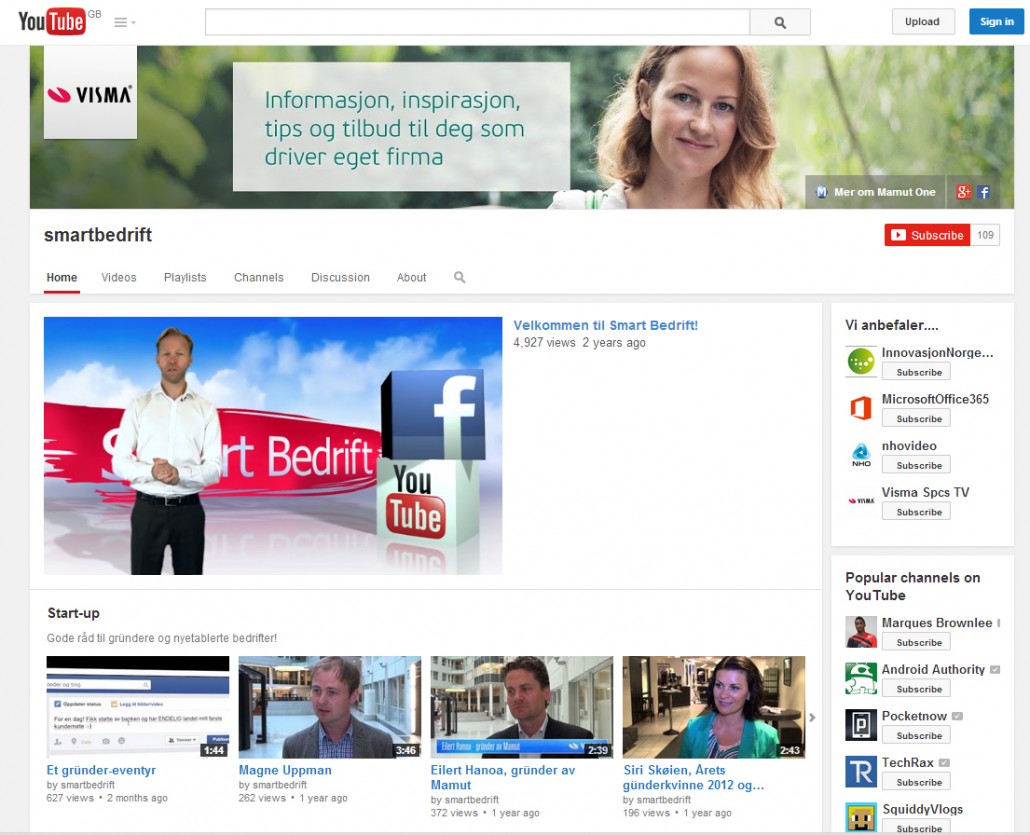Click TechRax channel avatar
The image size is (1030, 835).
click(x=861, y=772)
